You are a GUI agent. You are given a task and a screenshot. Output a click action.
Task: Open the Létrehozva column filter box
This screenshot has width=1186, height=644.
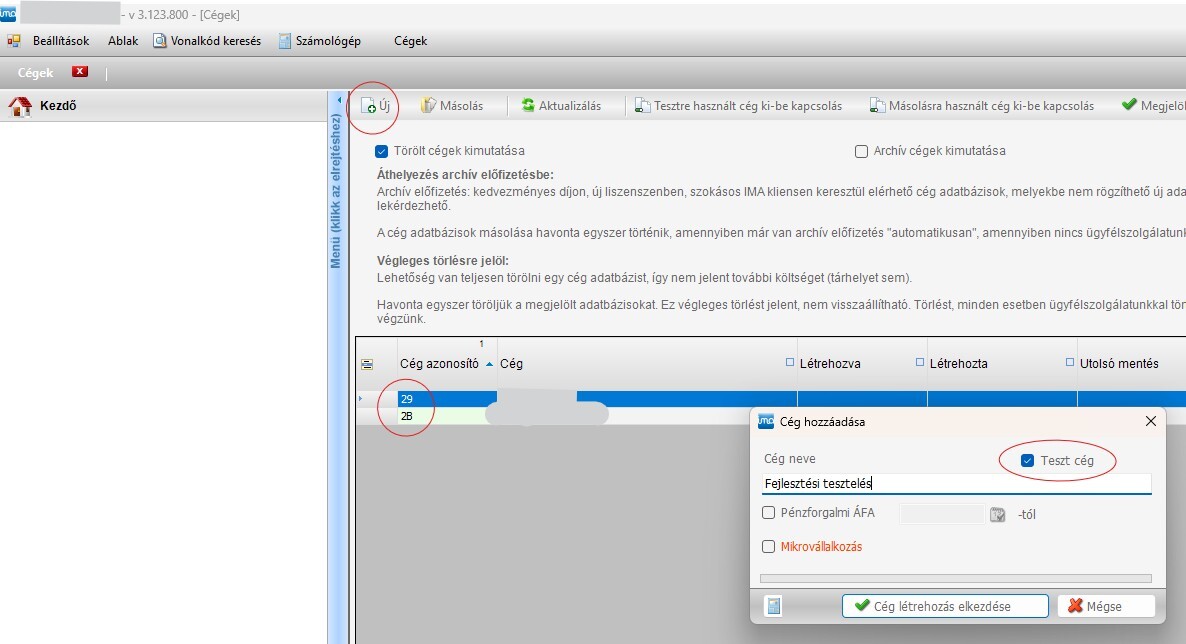pos(790,363)
